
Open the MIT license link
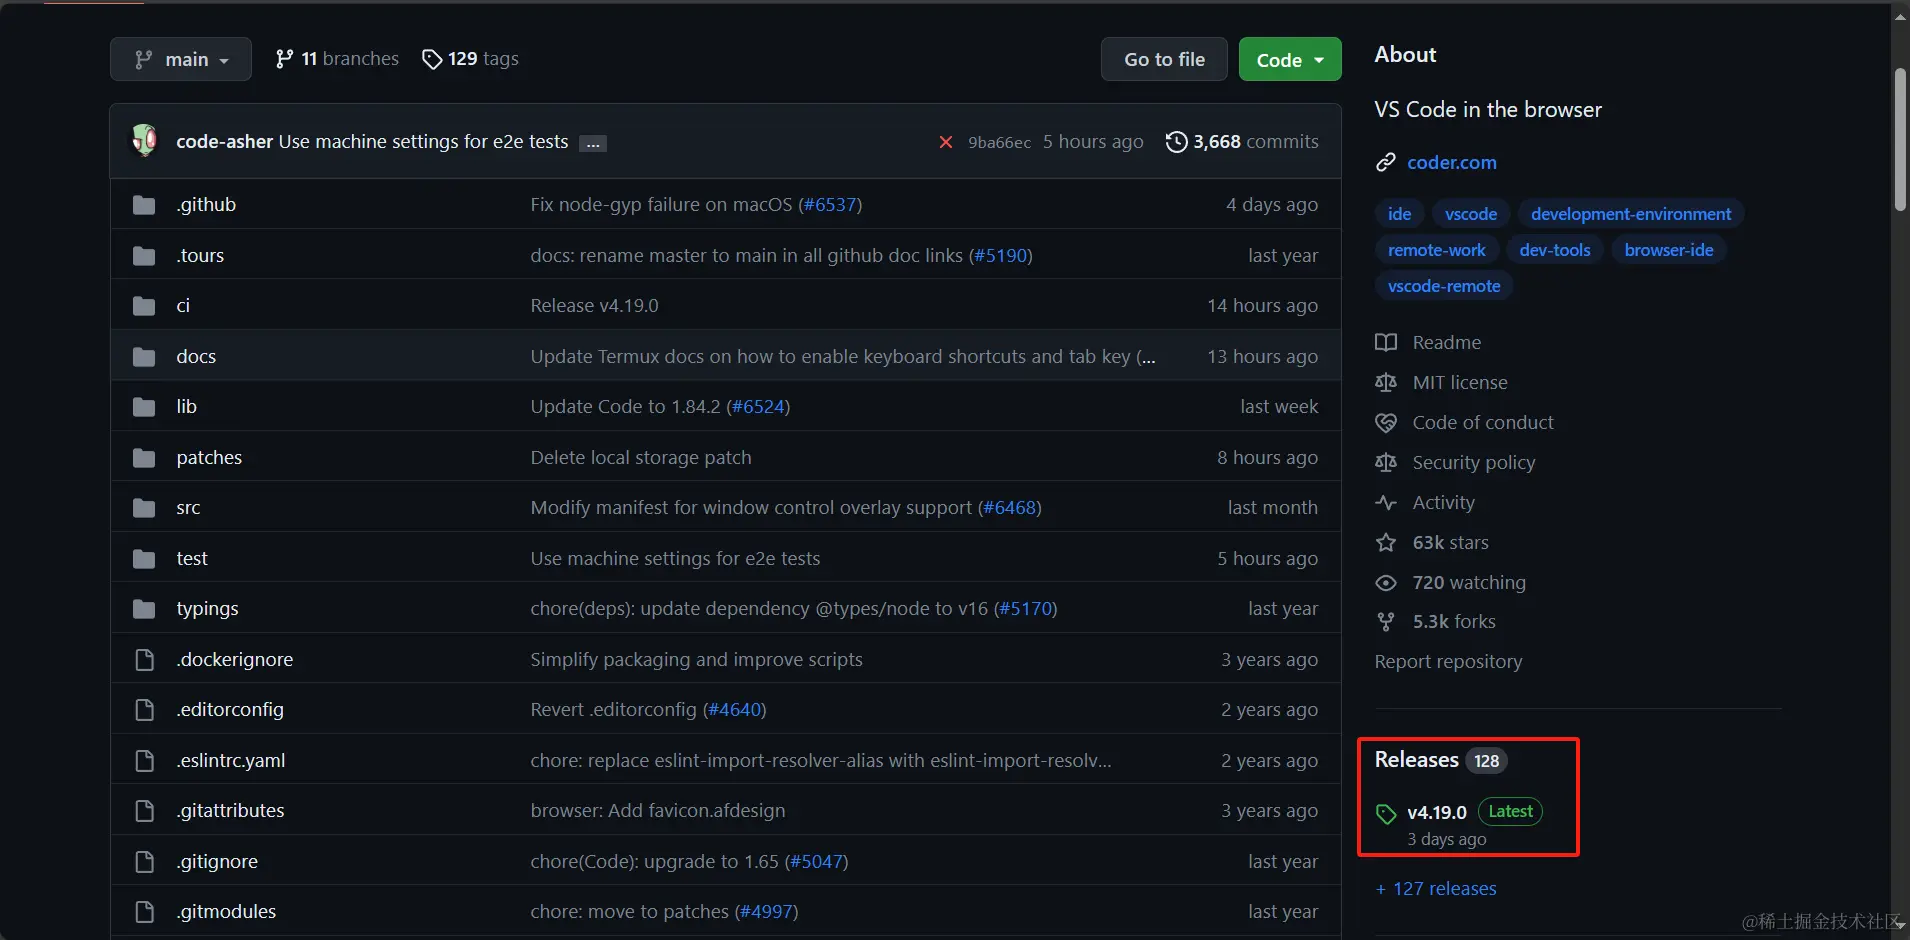point(1441,383)
